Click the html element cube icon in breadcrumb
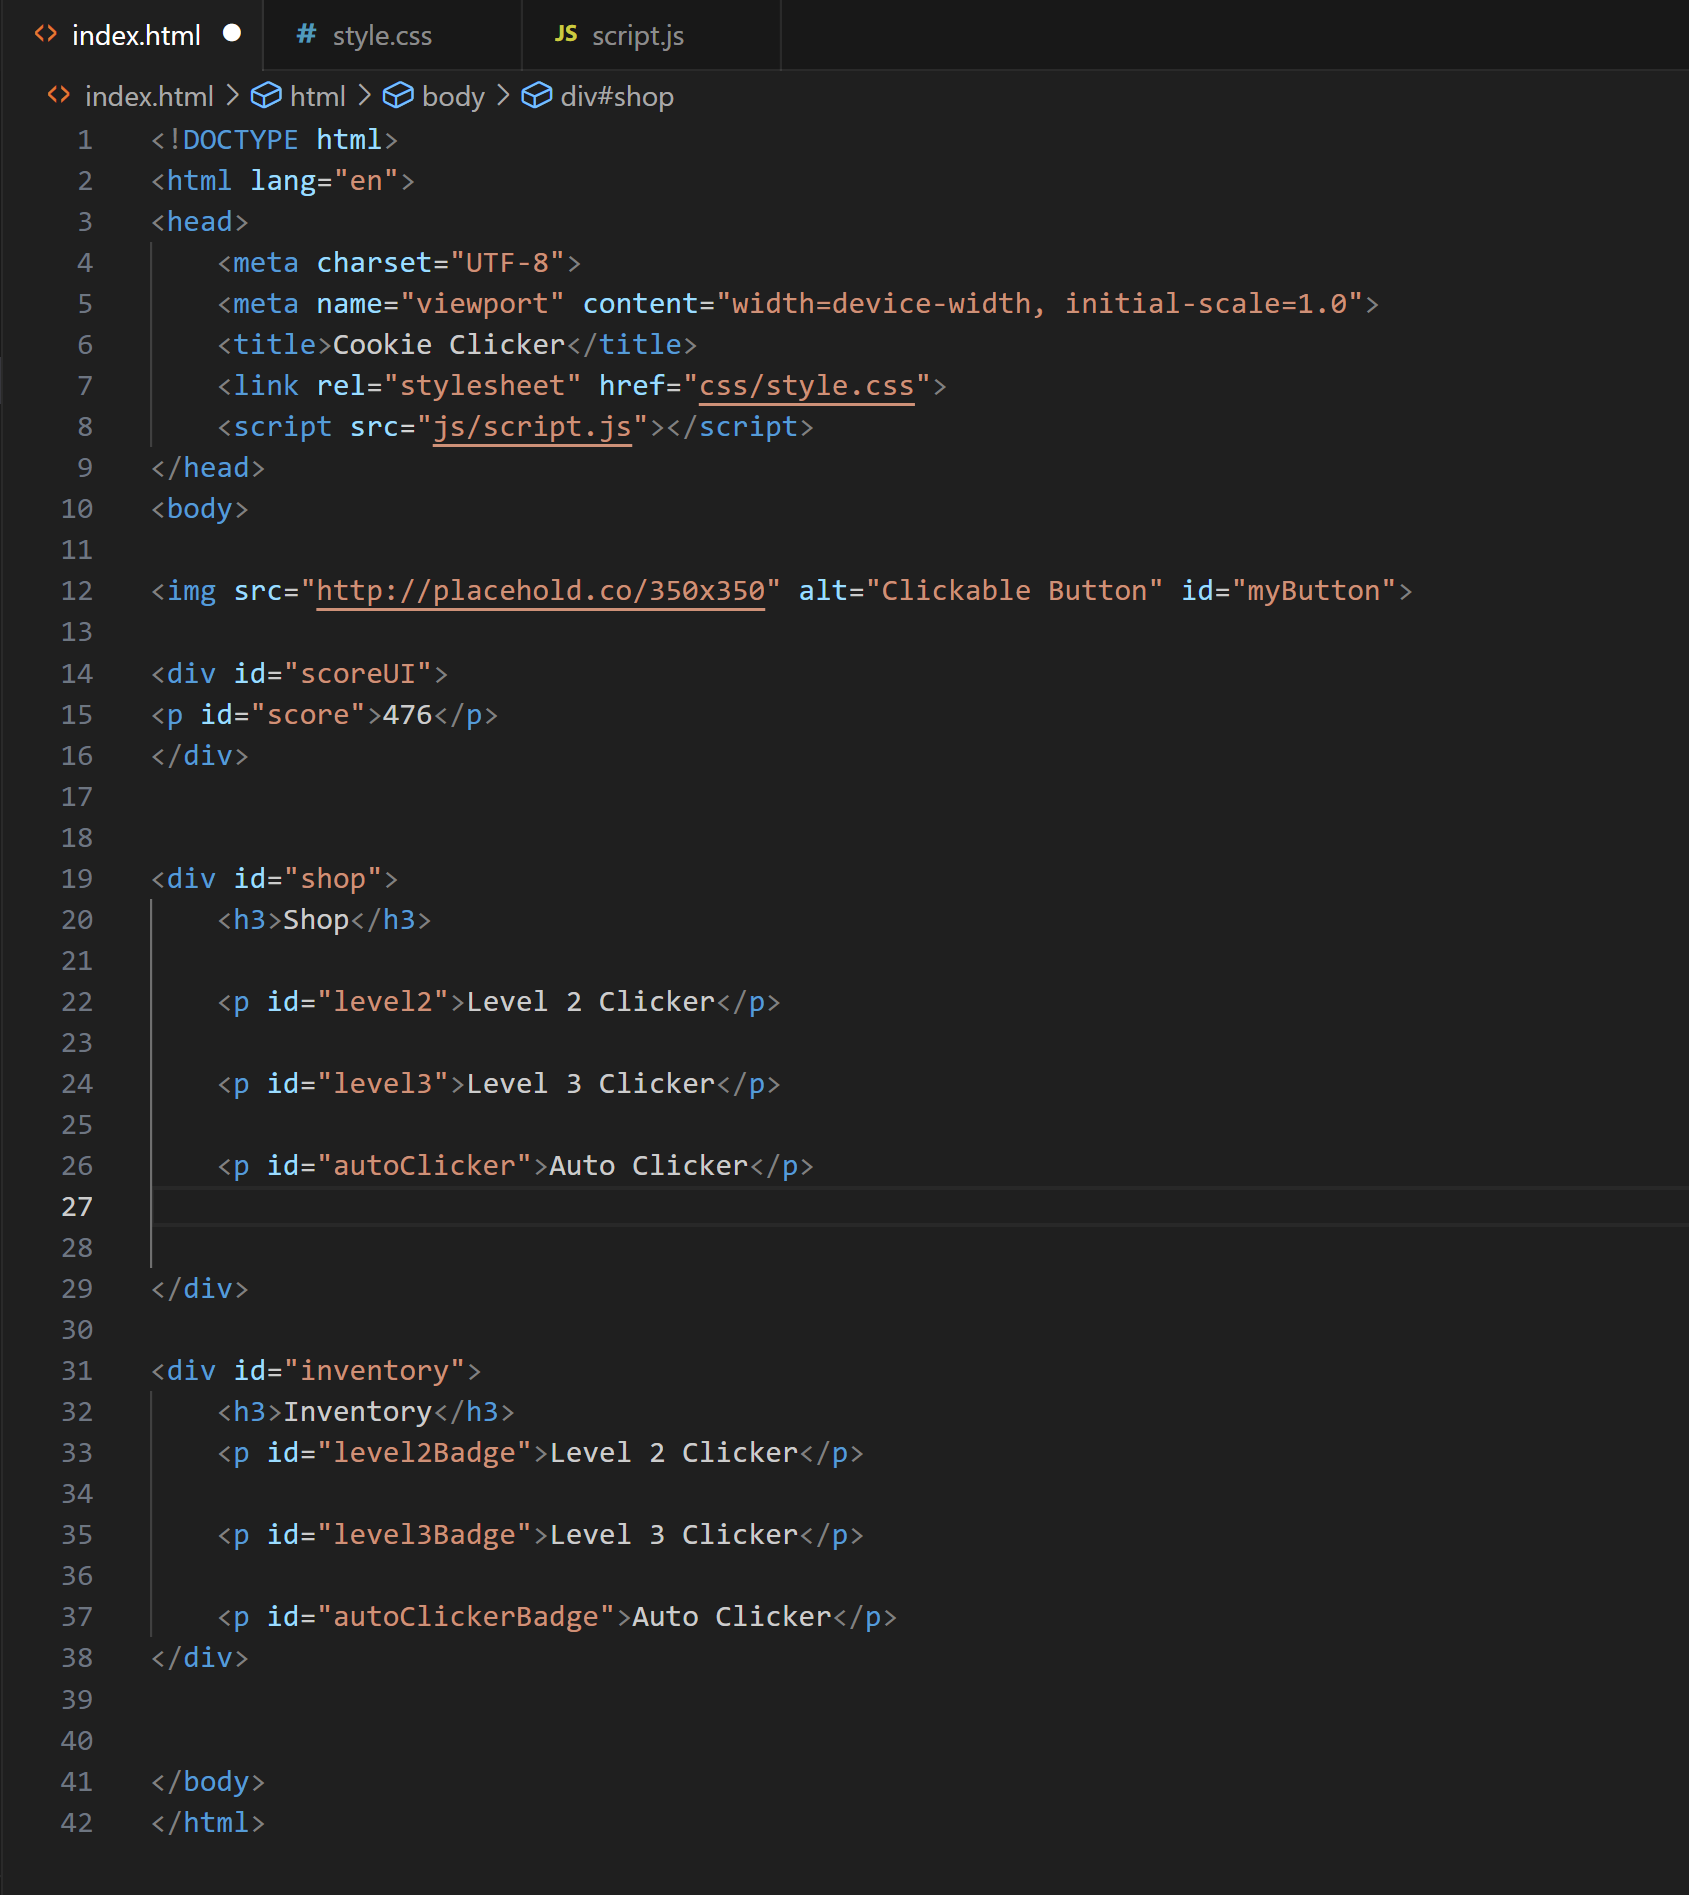Image resolution: width=1689 pixels, height=1895 pixels. [265, 95]
